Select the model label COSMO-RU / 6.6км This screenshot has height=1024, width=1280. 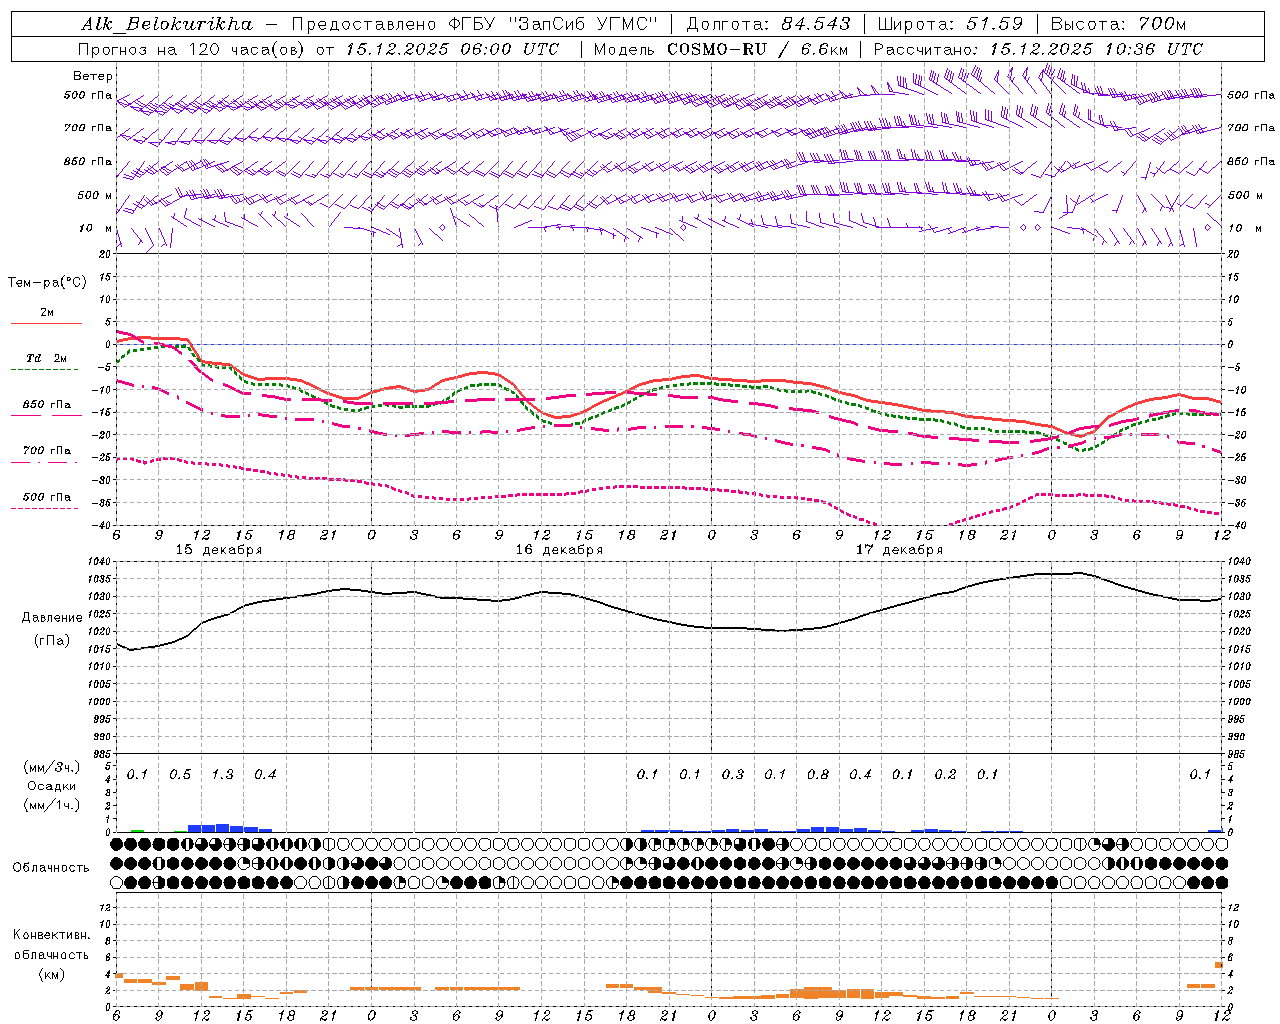pyautogui.click(x=758, y=49)
